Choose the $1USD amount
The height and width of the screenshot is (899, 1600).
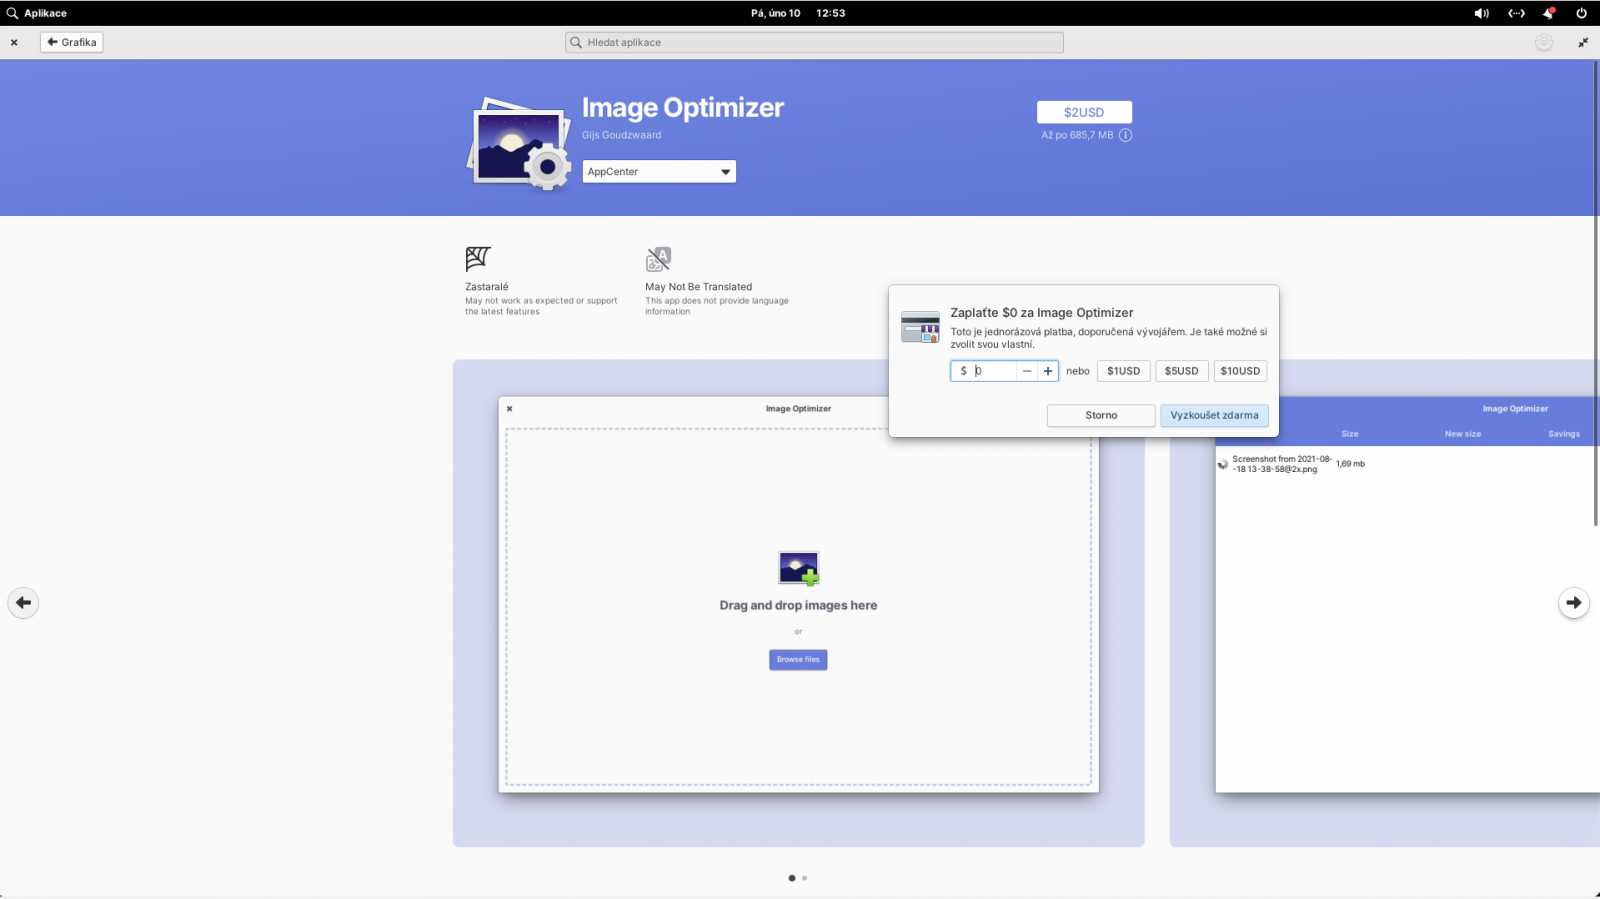coord(1123,371)
